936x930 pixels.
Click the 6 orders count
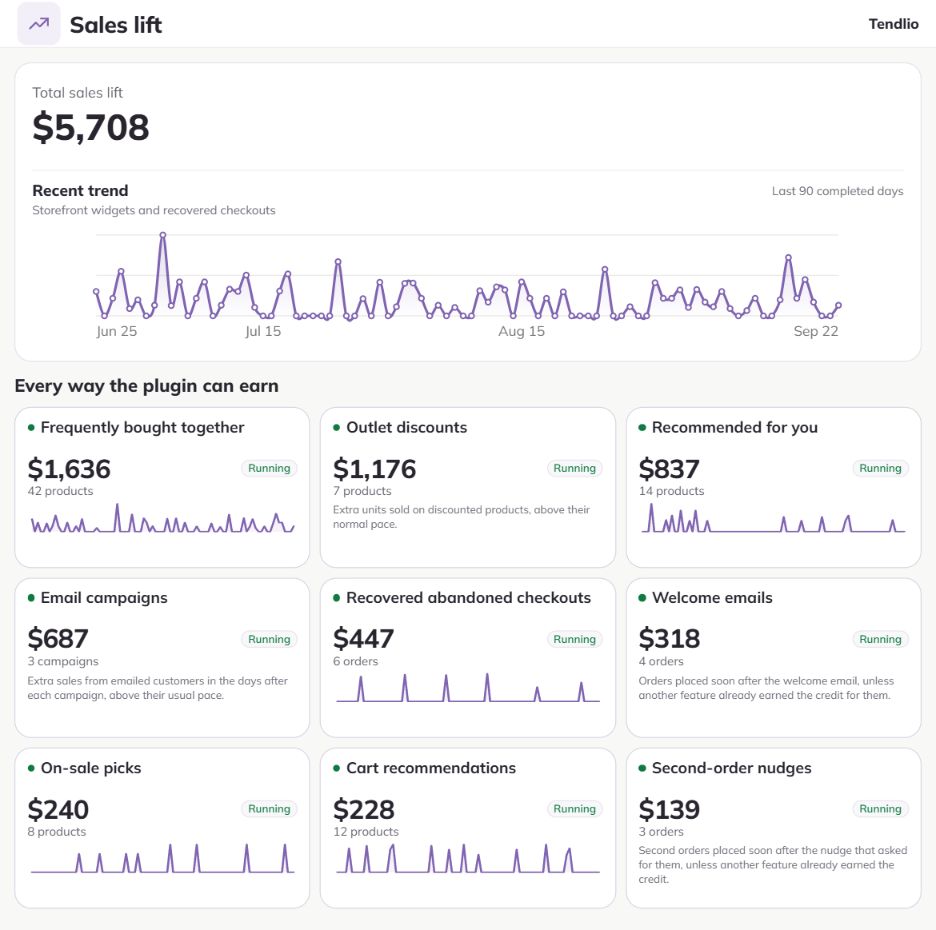(x=355, y=661)
